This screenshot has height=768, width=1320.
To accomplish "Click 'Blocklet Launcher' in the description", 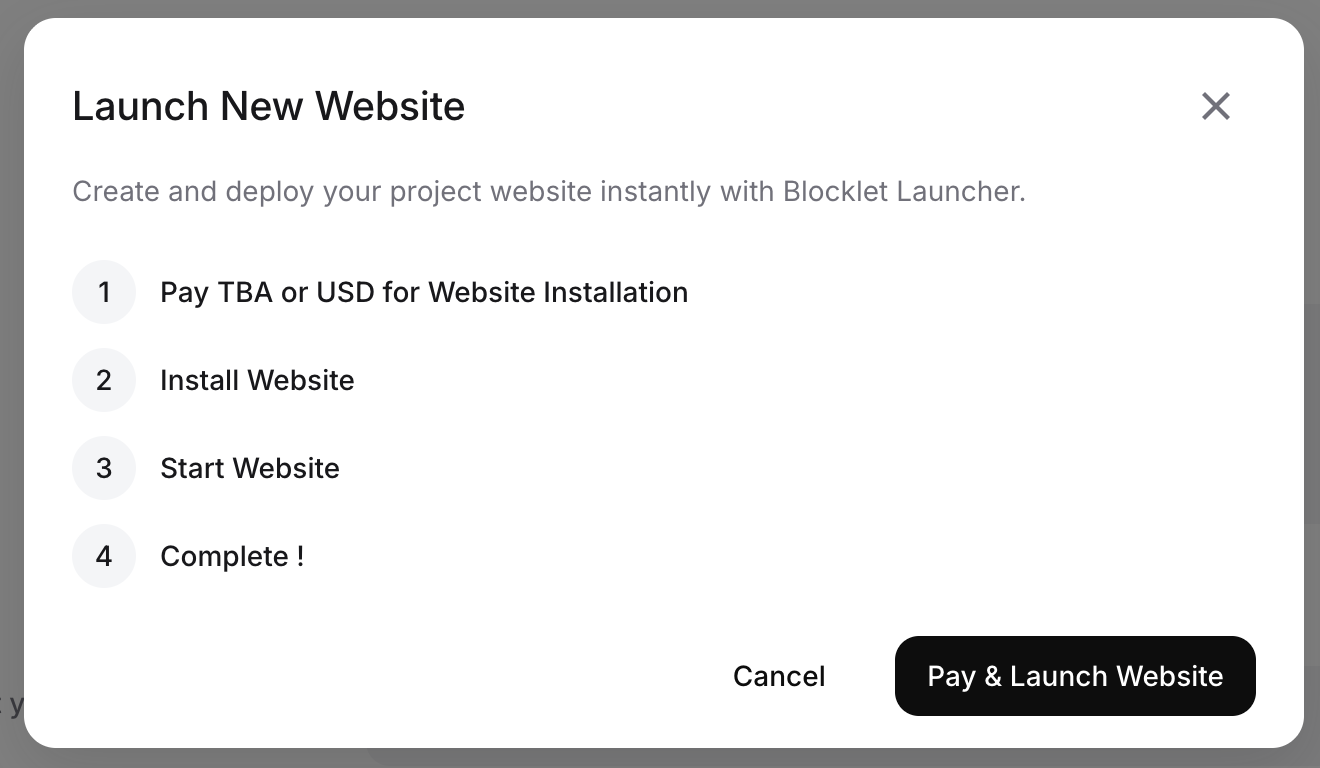I will click(x=903, y=191).
